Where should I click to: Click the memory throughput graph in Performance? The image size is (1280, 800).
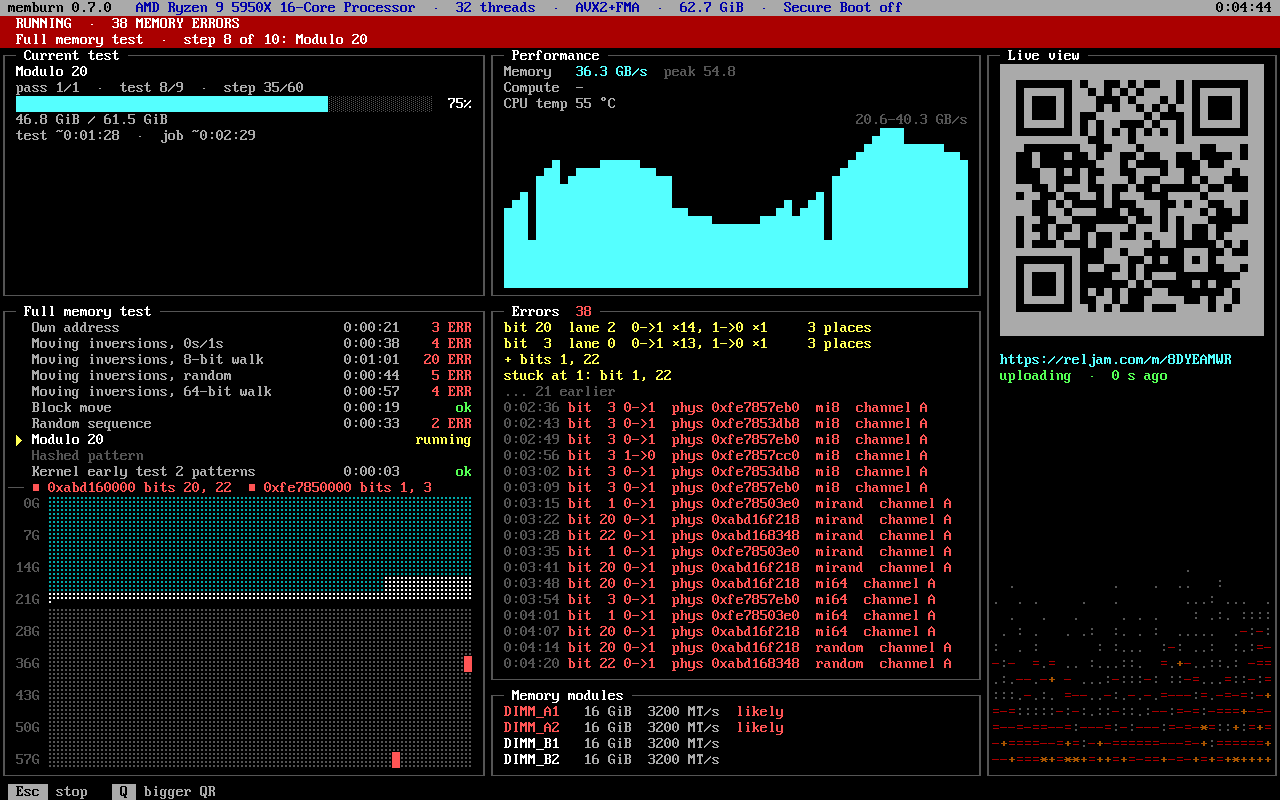736,208
